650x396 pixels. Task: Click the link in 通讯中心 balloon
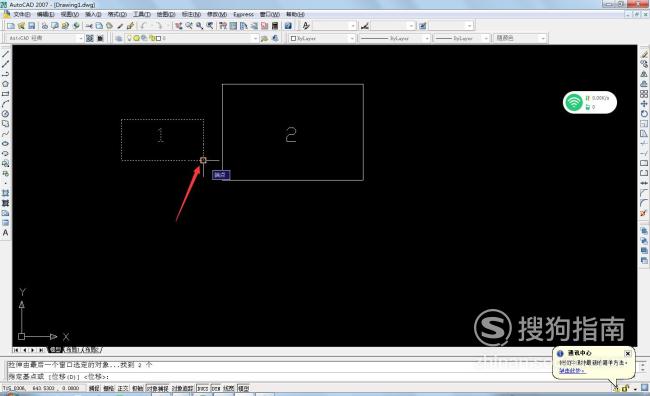click(x=572, y=371)
